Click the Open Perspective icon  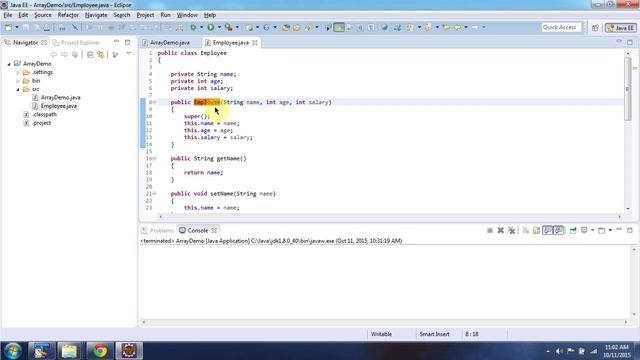(x=595, y=28)
